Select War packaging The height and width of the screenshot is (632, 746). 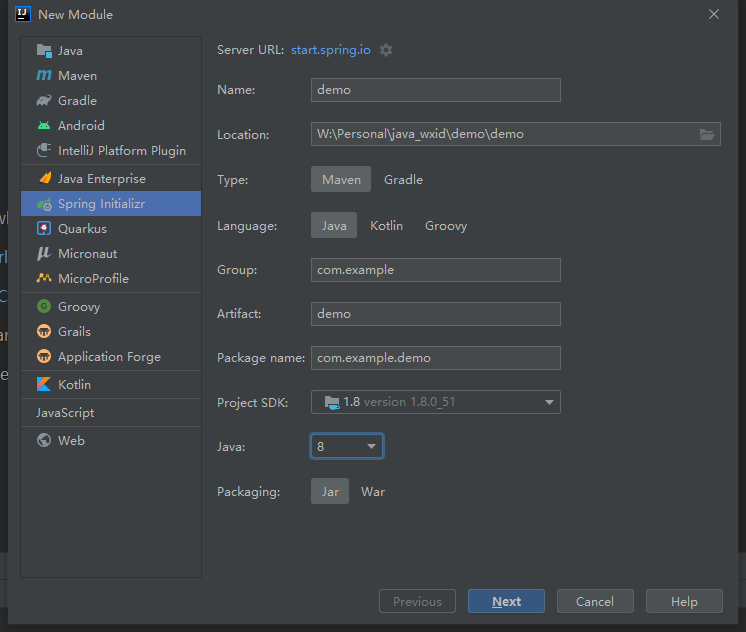point(373,492)
